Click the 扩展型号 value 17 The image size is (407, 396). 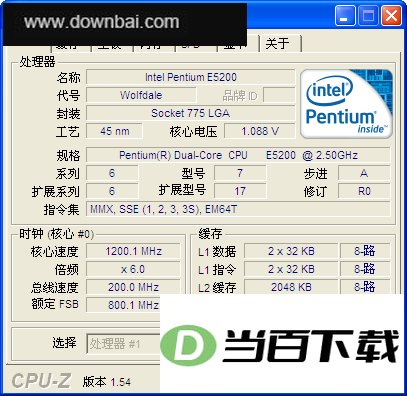click(x=240, y=191)
